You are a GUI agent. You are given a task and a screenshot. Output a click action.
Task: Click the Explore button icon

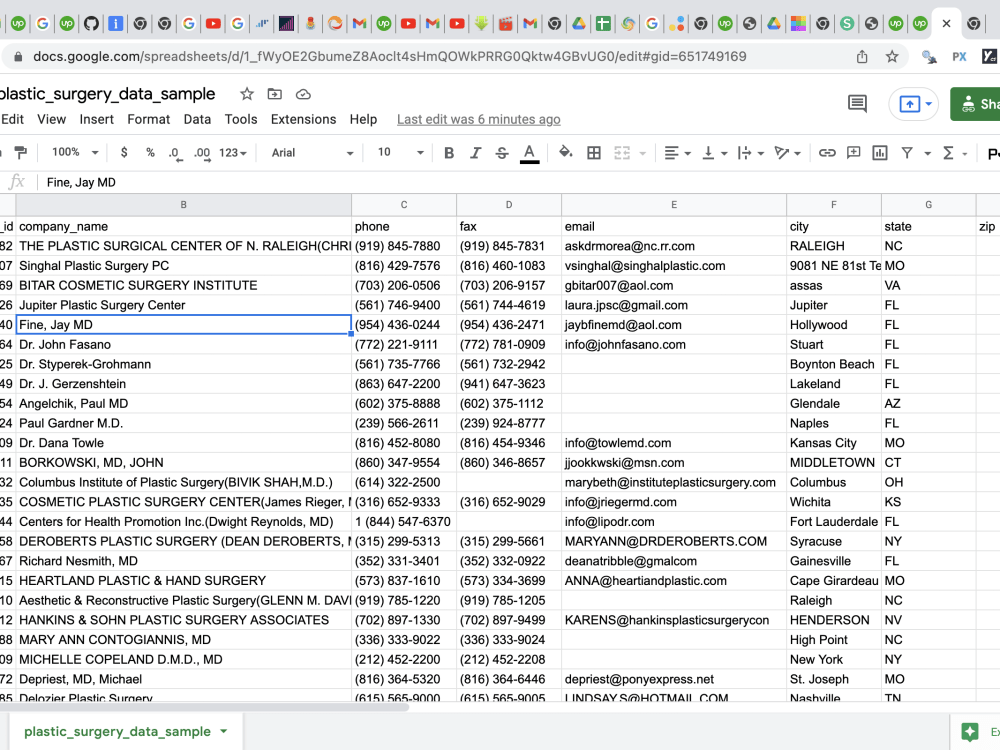970,732
